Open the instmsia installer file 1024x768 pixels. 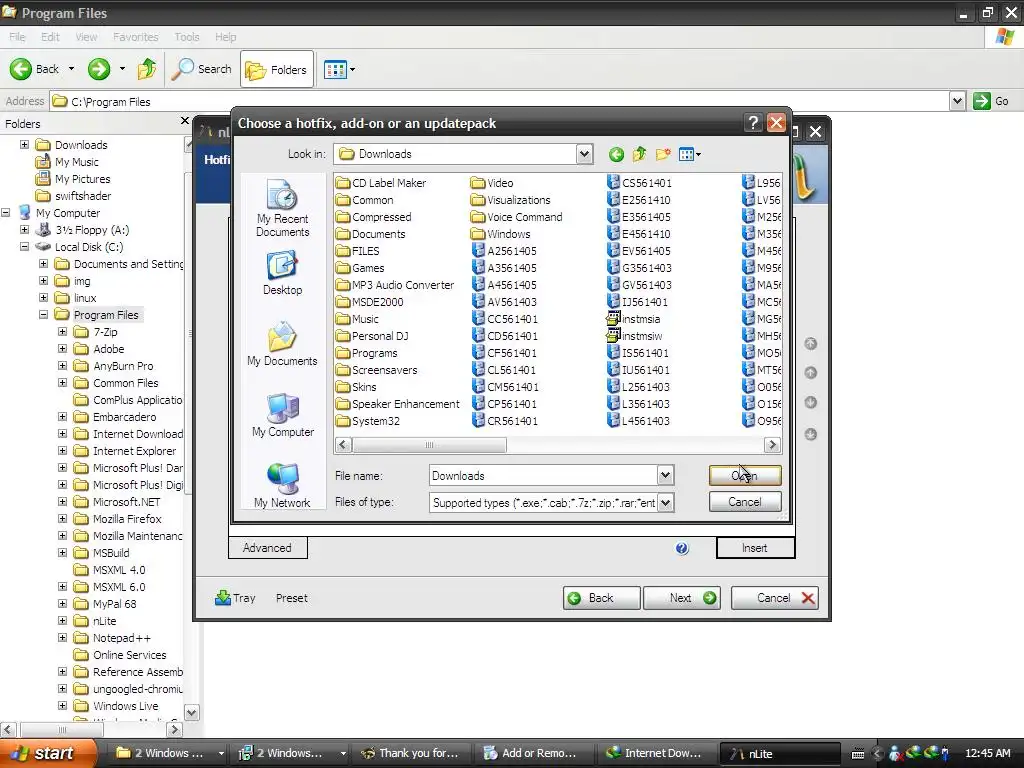pos(633,319)
